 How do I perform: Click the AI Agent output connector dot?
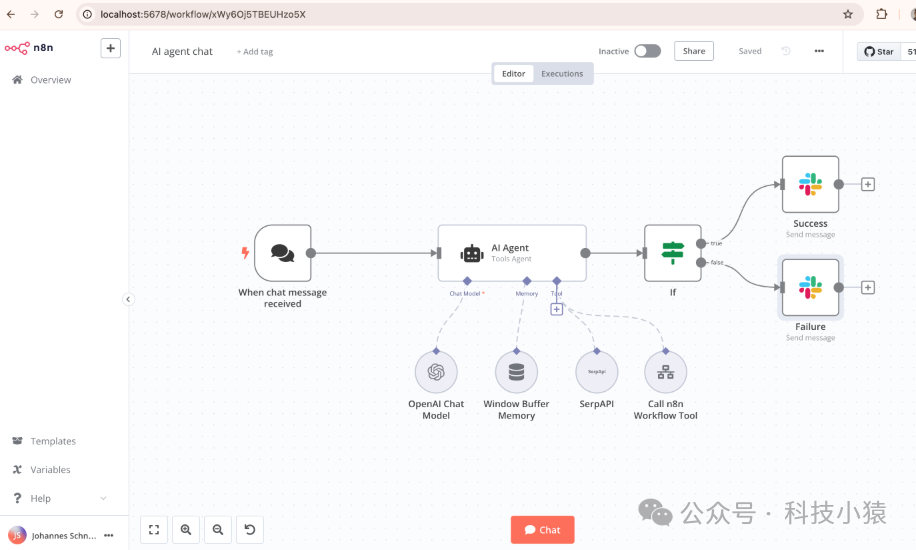tap(585, 253)
